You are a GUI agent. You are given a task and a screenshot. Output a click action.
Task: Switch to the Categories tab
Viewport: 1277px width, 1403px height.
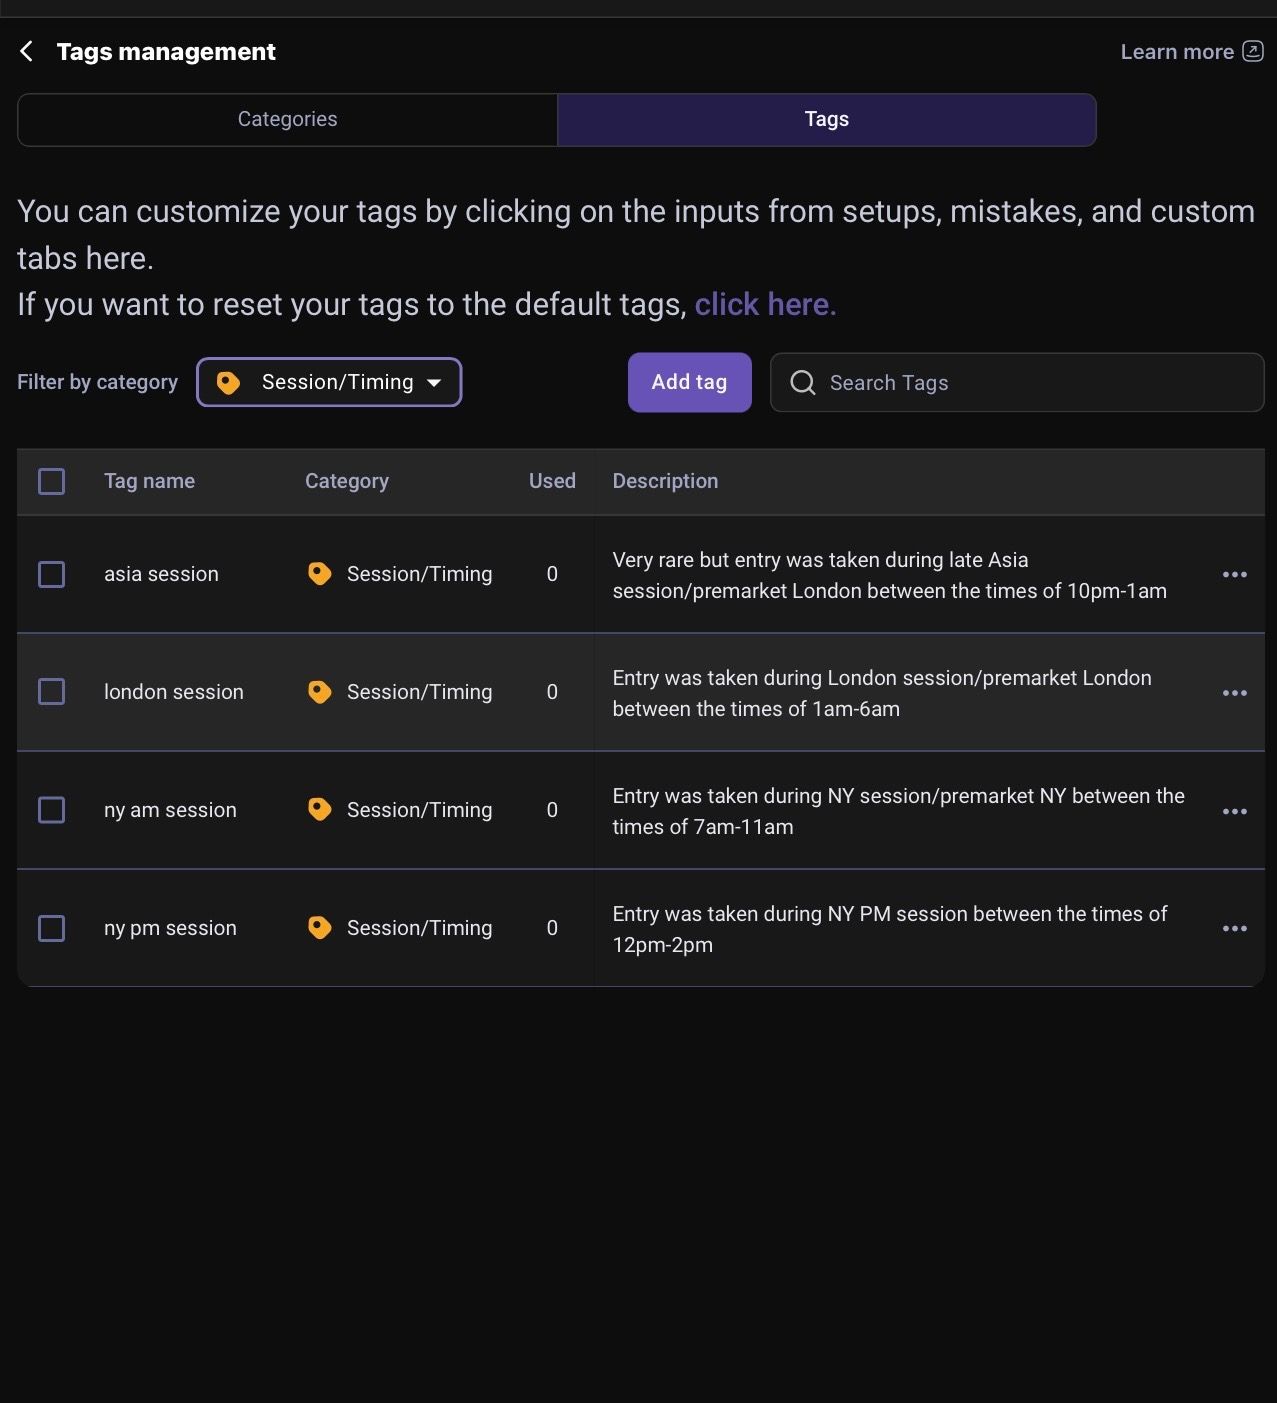click(x=288, y=119)
